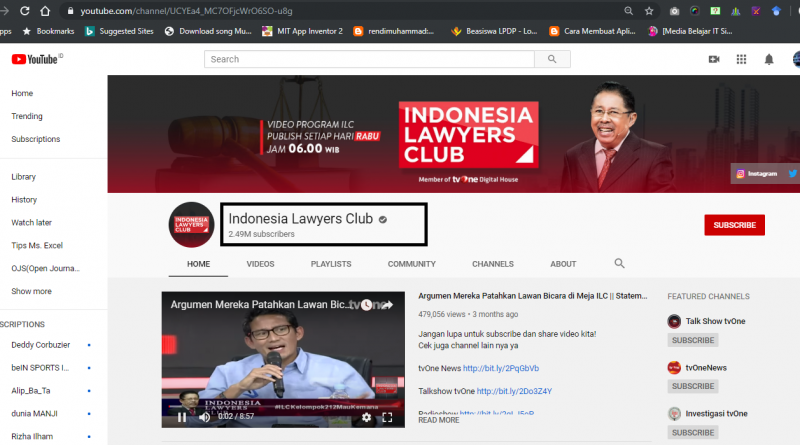The height and width of the screenshot is (445, 800).
Task: Open the MIT App Inventor 2 bookmark
Action: [x=303, y=31]
